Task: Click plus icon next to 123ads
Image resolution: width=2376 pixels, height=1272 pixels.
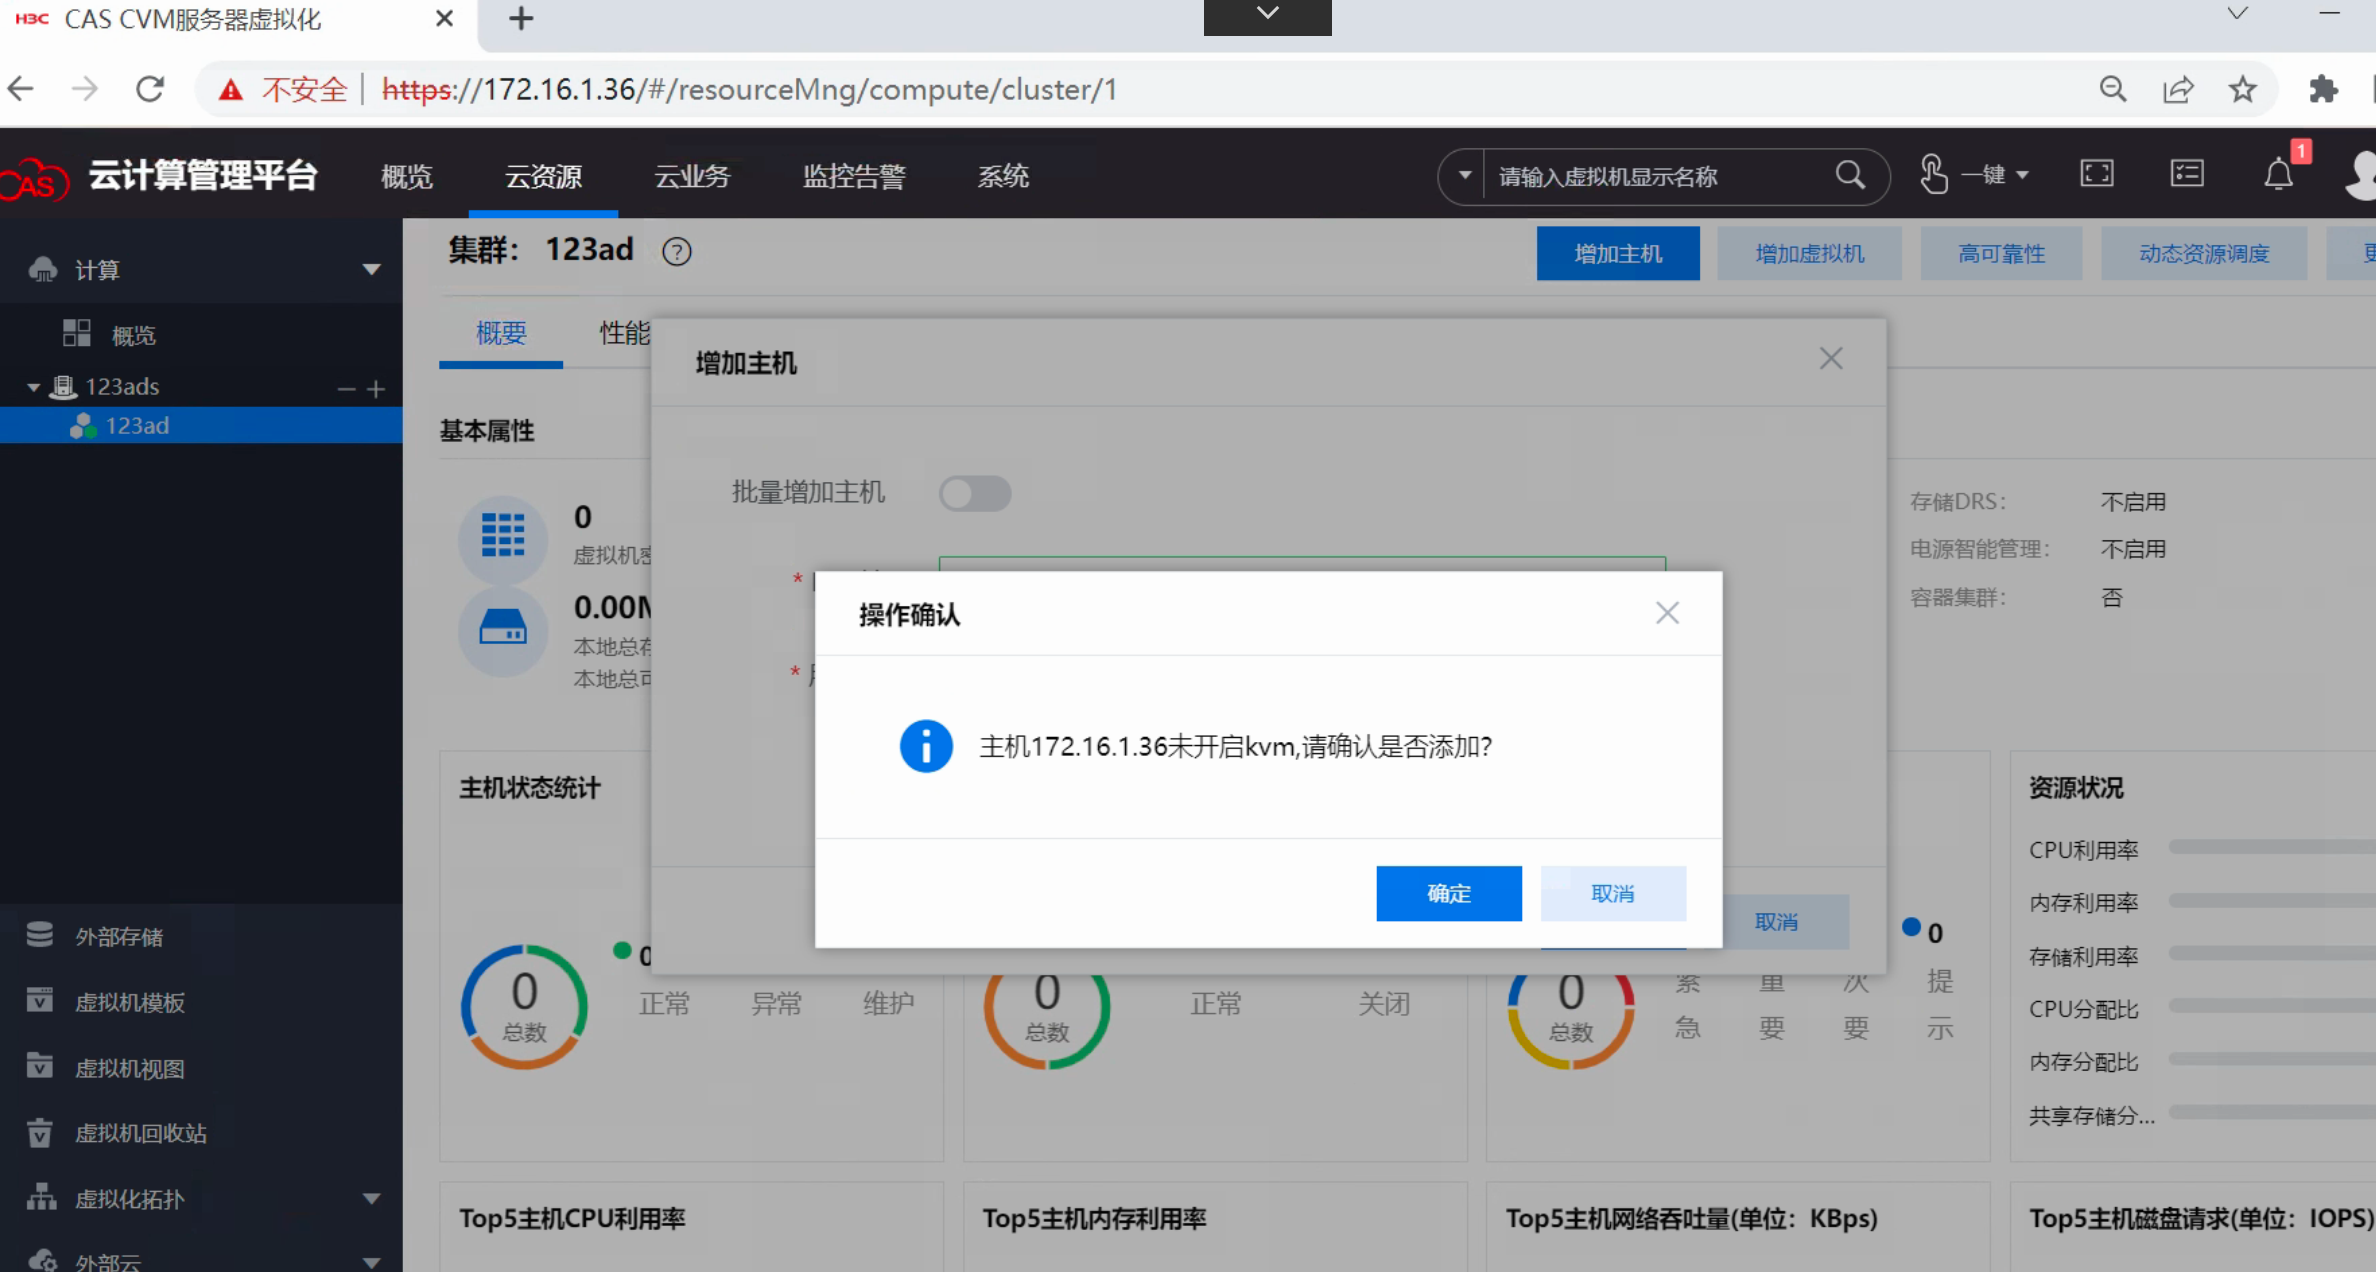Action: (376, 388)
